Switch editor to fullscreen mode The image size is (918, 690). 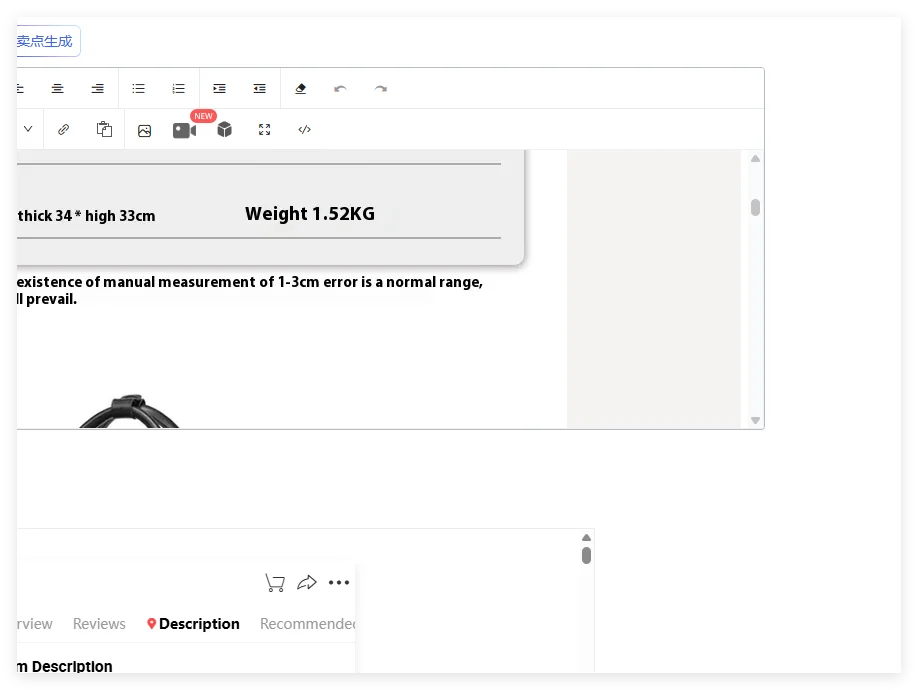point(265,129)
